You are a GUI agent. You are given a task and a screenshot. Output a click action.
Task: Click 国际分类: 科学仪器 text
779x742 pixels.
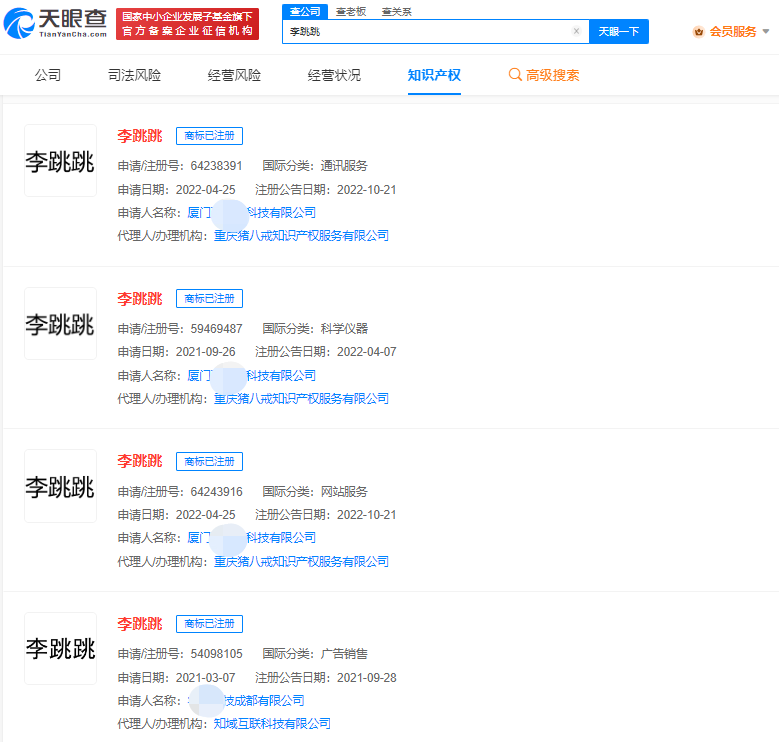(315, 328)
